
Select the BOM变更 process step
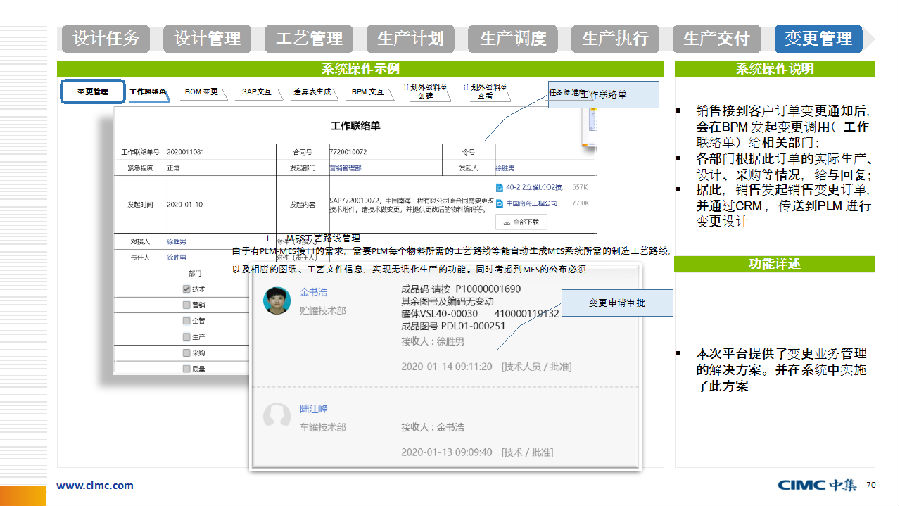[202, 91]
